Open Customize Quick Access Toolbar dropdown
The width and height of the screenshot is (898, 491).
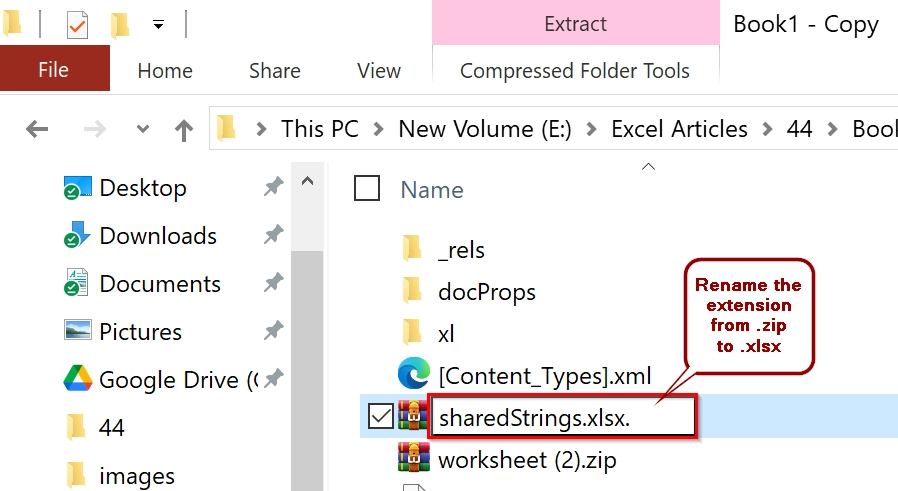click(159, 25)
